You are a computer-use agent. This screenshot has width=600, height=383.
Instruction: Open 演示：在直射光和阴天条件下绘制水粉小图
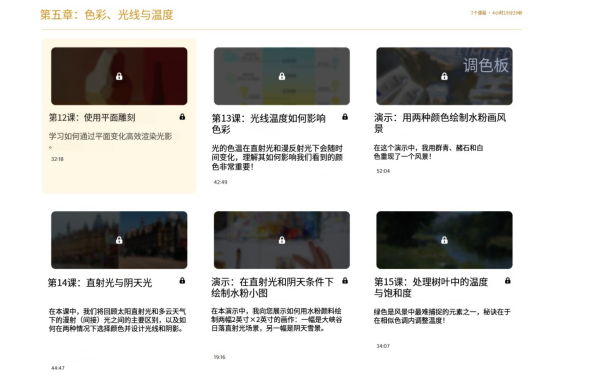pyautogui.click(x=272, y=287)
